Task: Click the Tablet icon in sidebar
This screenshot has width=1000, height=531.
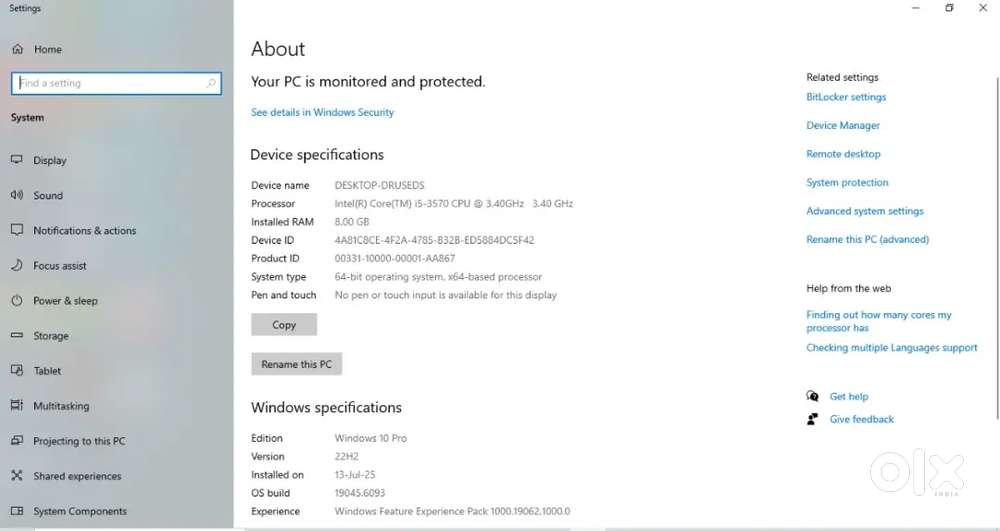Action: (x=16, y=370)
